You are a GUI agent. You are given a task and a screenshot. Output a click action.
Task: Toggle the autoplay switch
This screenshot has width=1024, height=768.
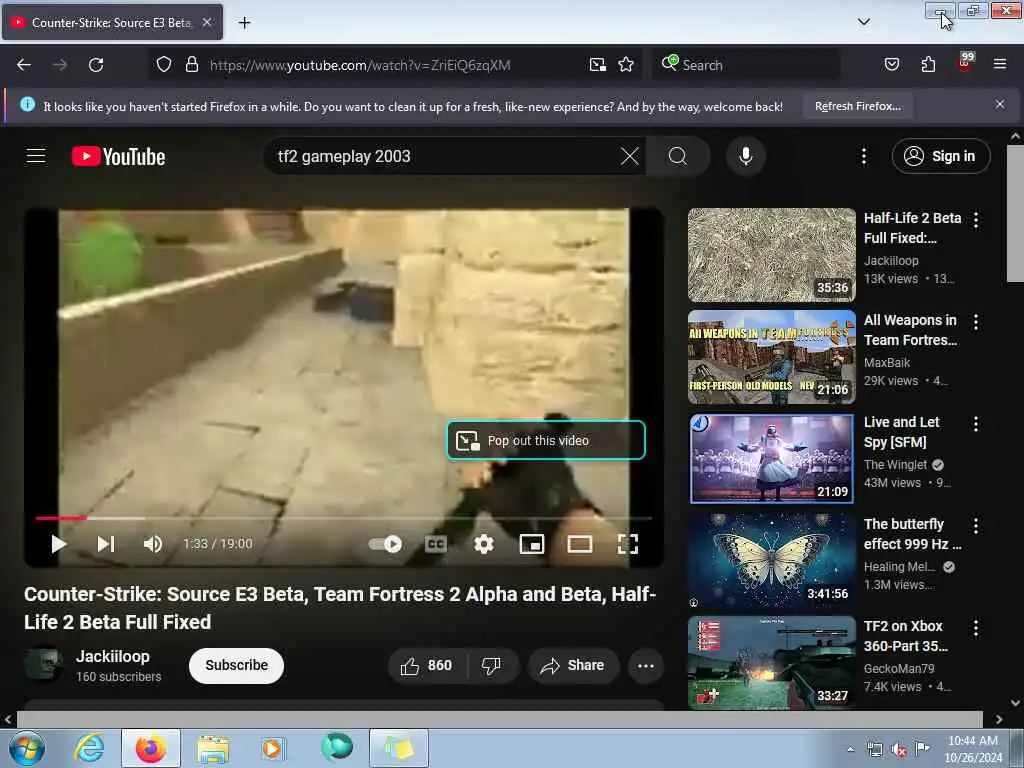[x=385, y=544]
